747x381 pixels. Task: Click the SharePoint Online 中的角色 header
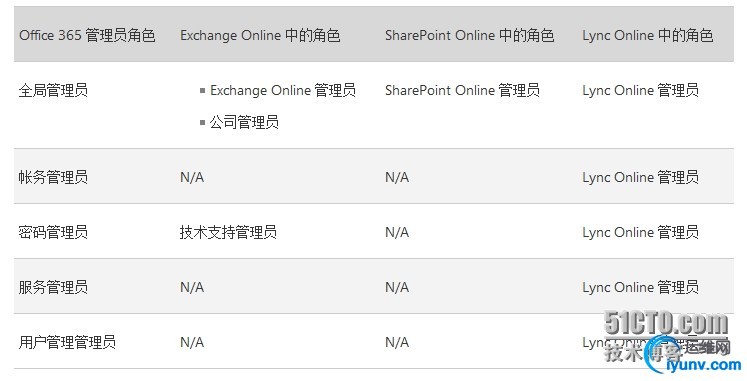[x=469, y=35]
